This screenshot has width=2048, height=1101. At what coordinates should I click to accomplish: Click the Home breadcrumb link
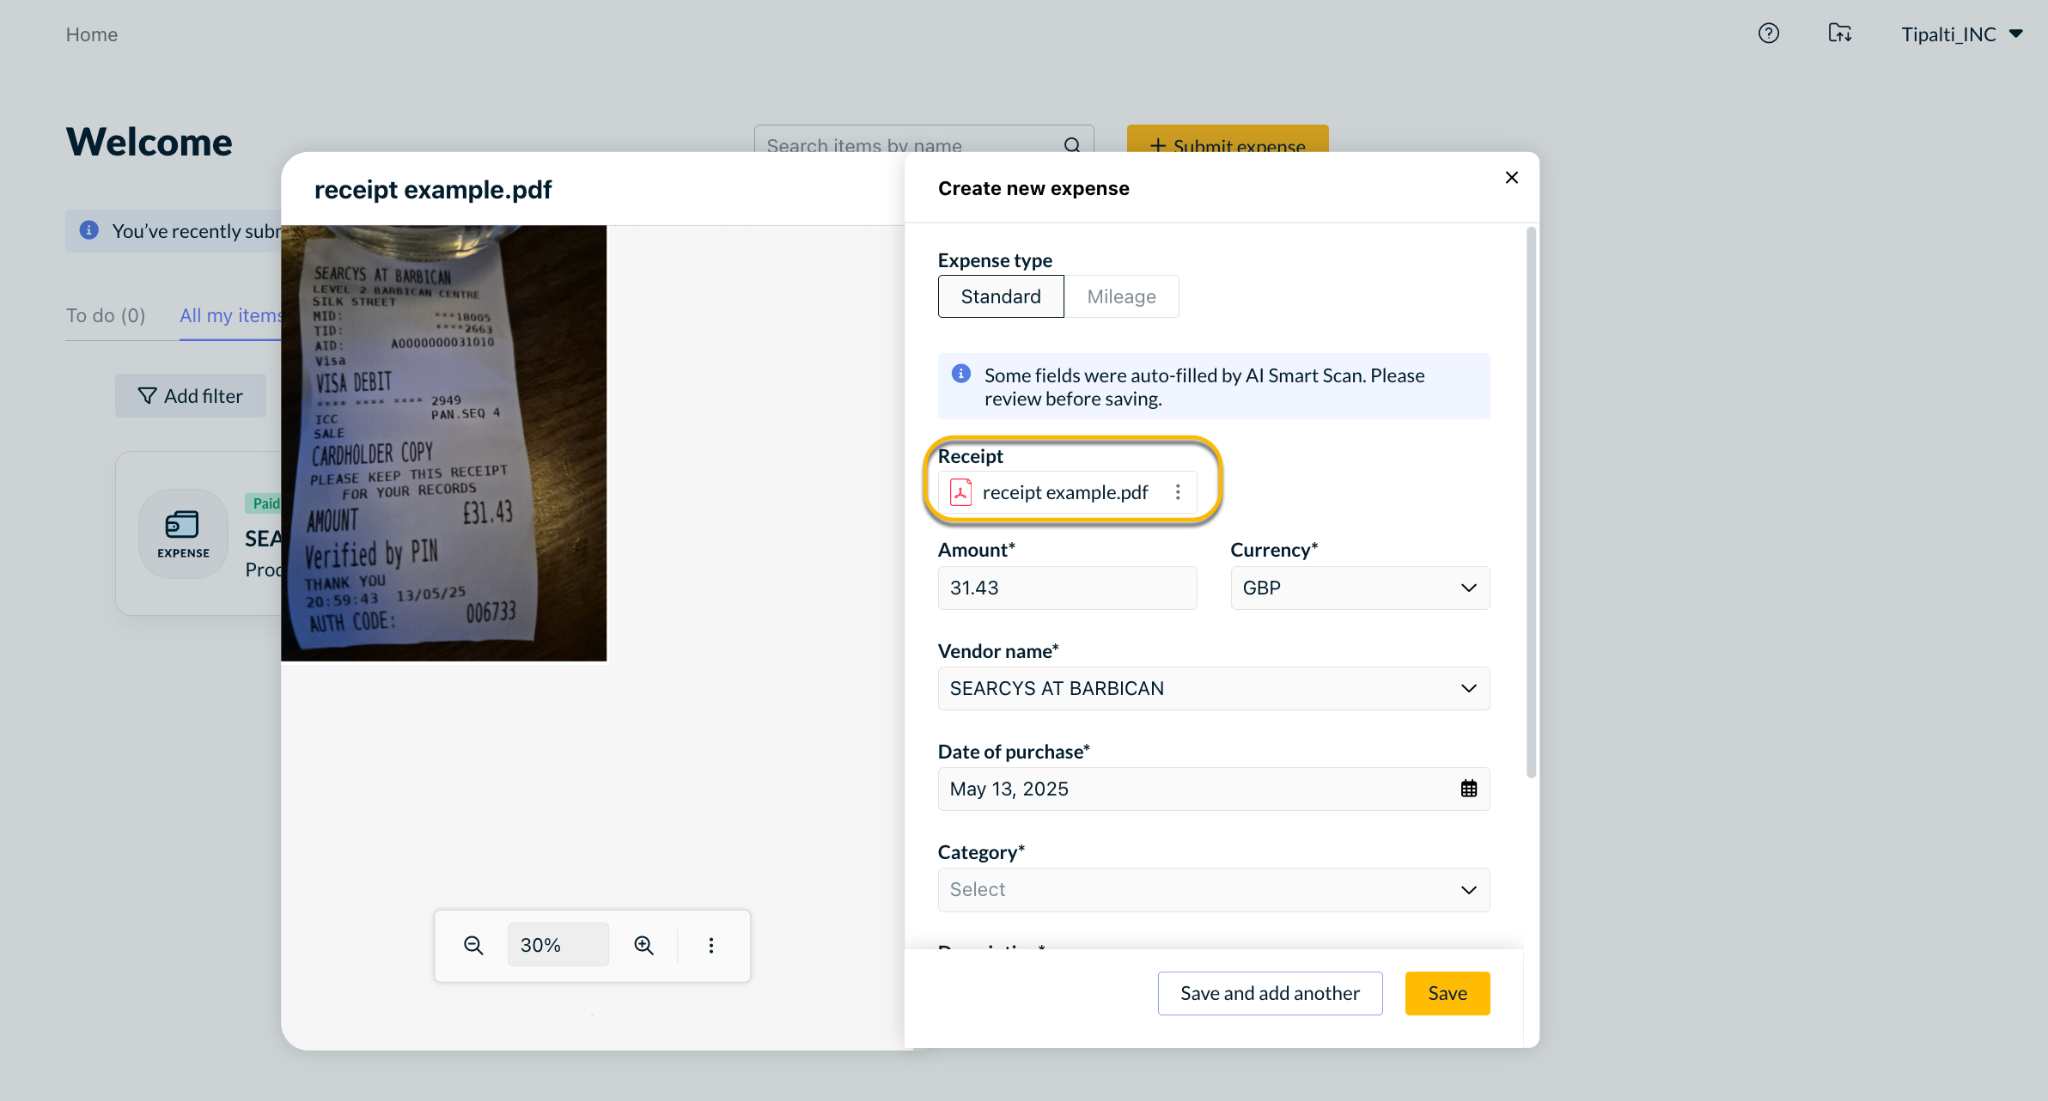pyautogui.click(x=92, y=35)
